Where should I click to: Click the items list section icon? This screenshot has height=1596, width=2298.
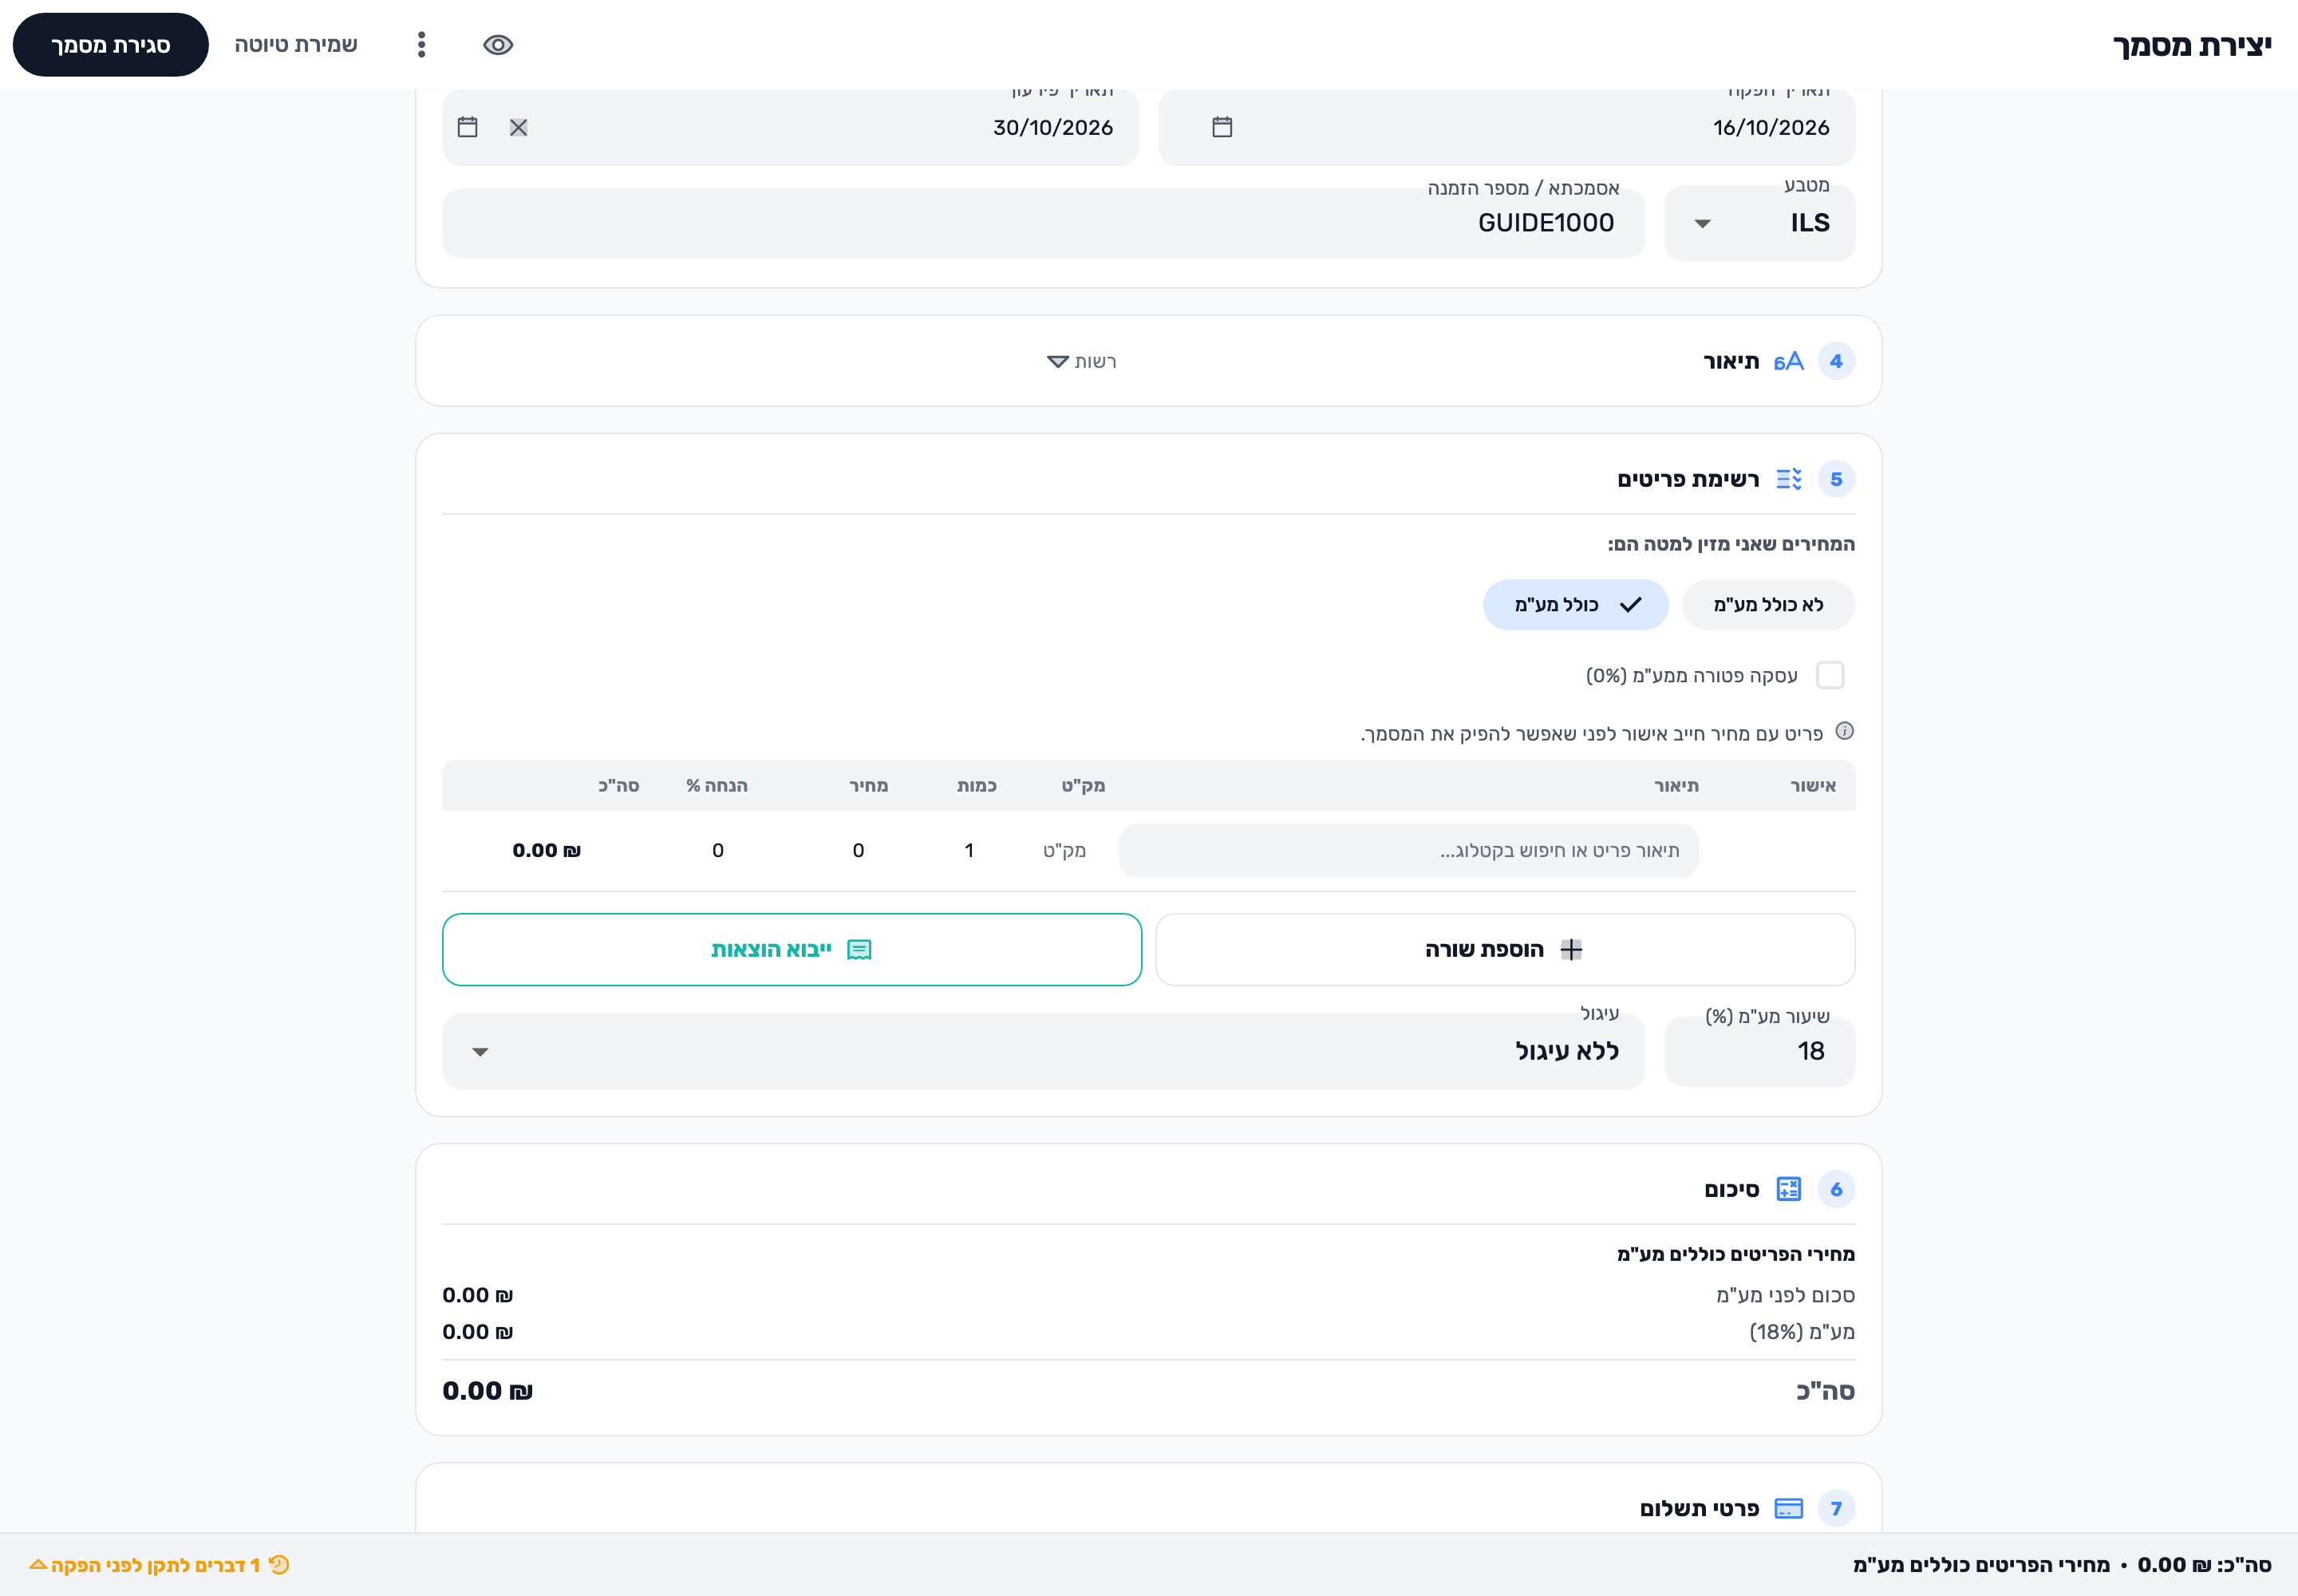pos(1788,479)
